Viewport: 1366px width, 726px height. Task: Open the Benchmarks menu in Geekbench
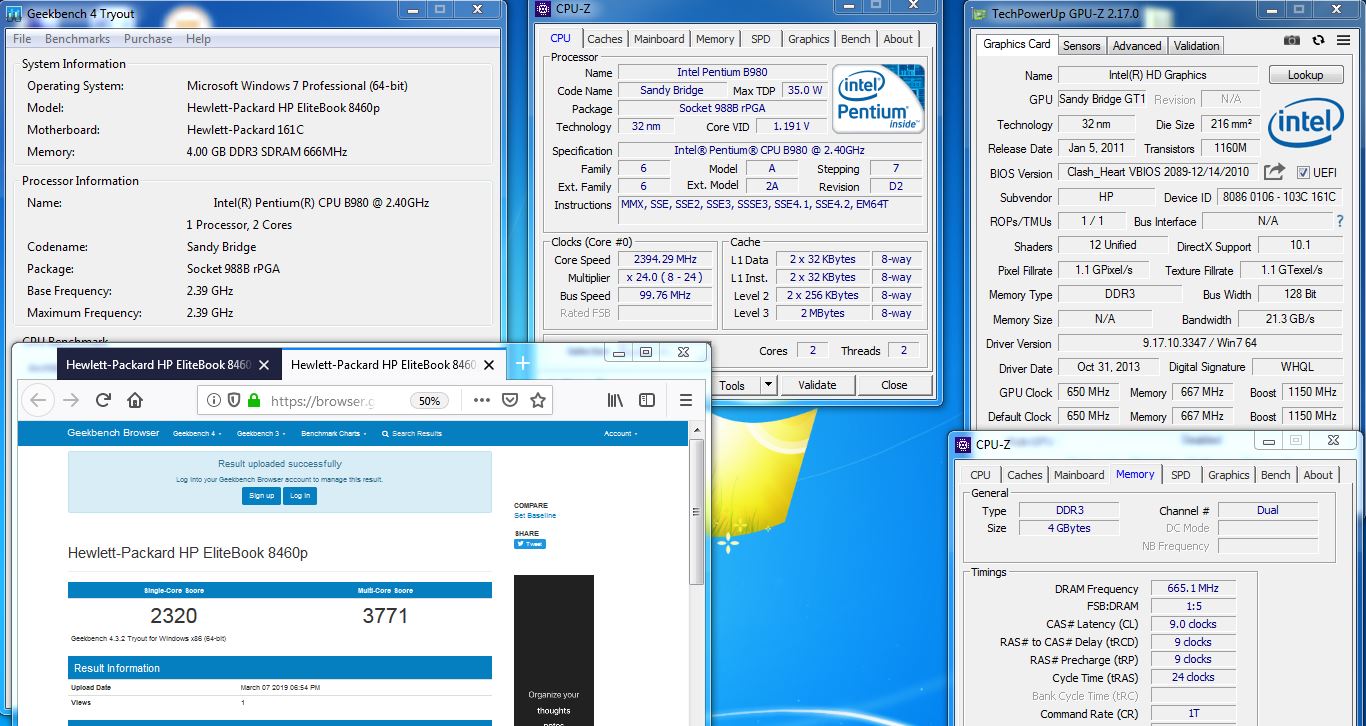77,39
